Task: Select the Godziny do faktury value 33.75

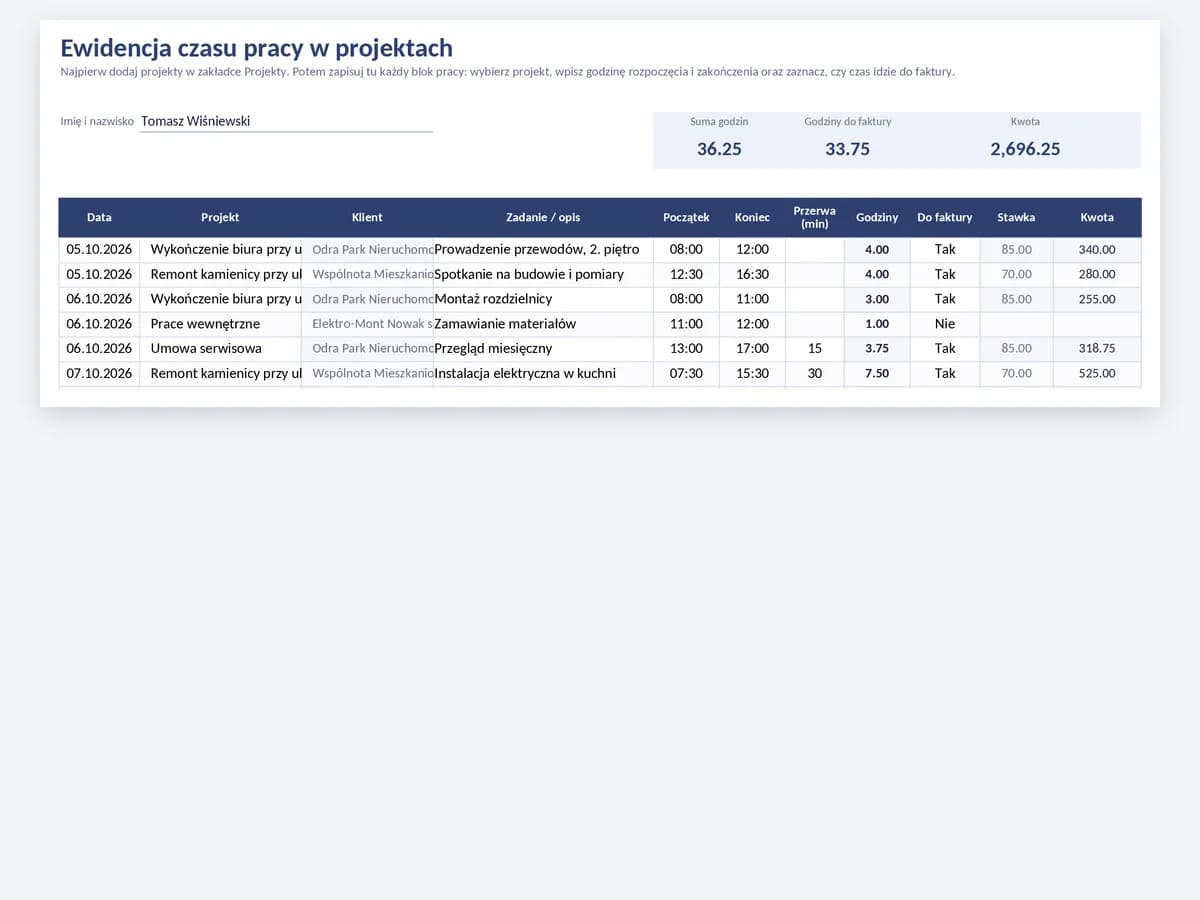Action: (x=847, y=149)
